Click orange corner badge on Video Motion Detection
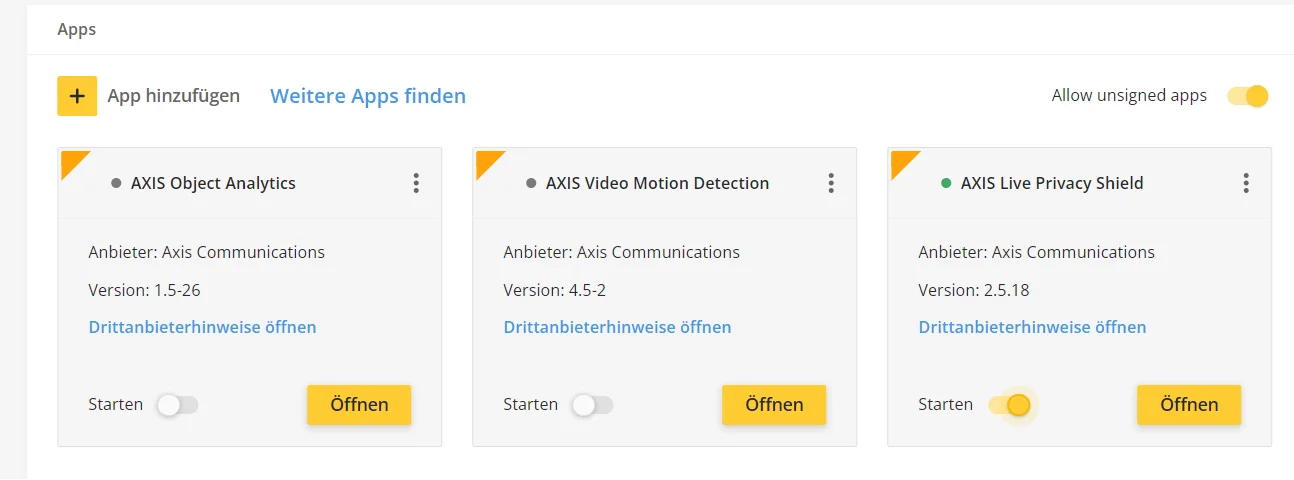 coord(487,161)
